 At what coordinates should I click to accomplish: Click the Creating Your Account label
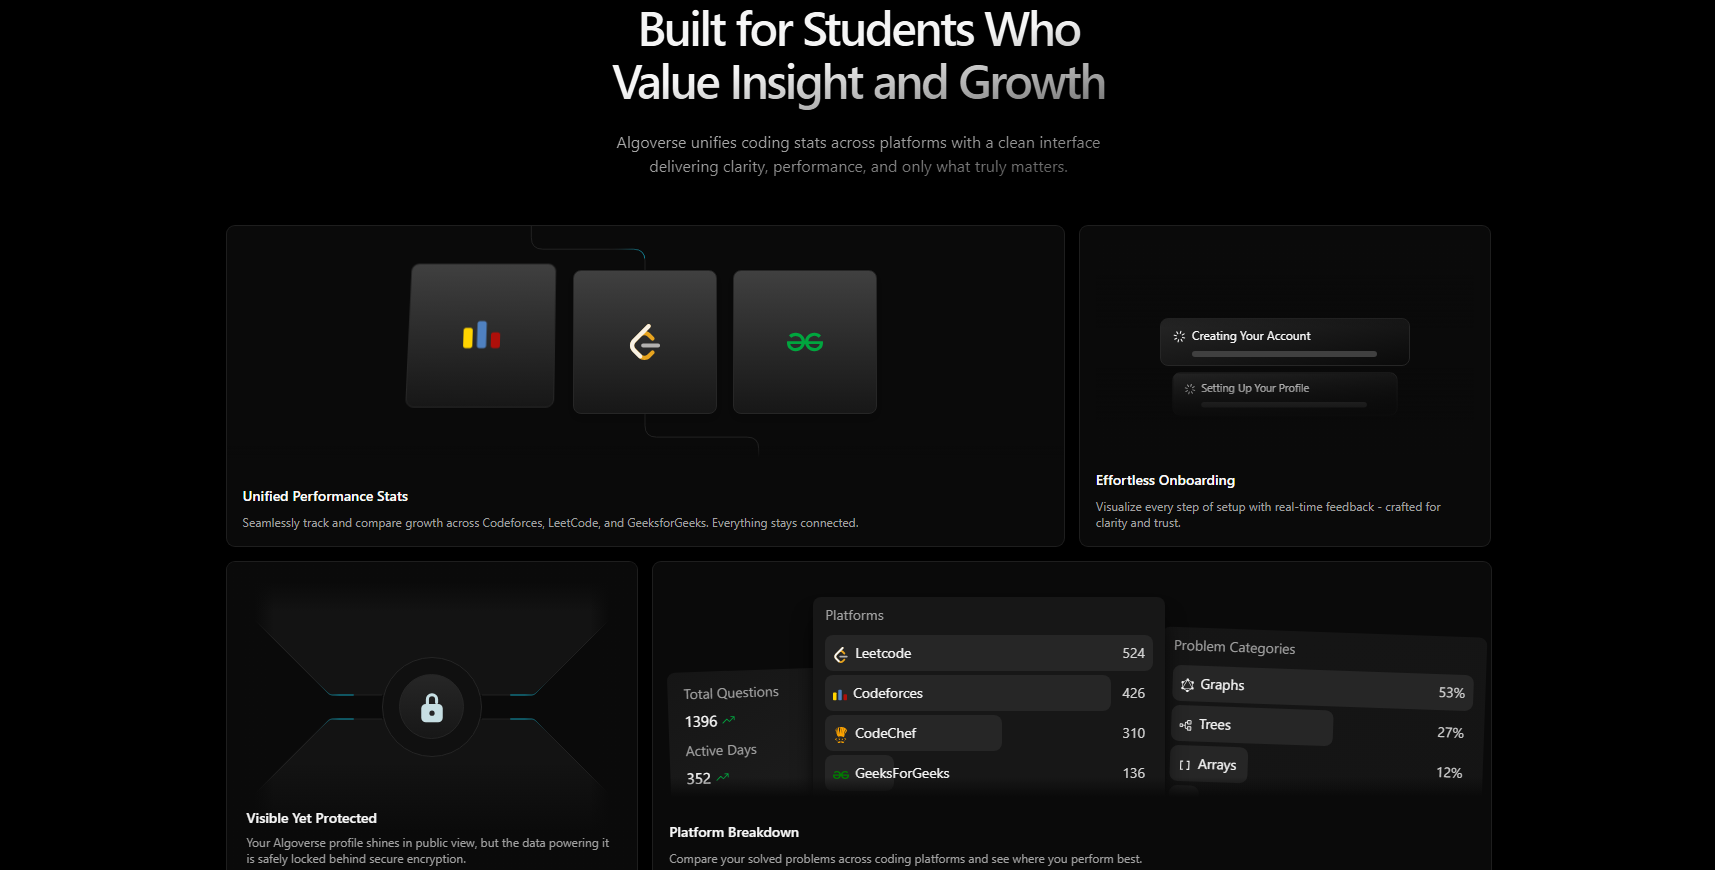[1251, 336]
